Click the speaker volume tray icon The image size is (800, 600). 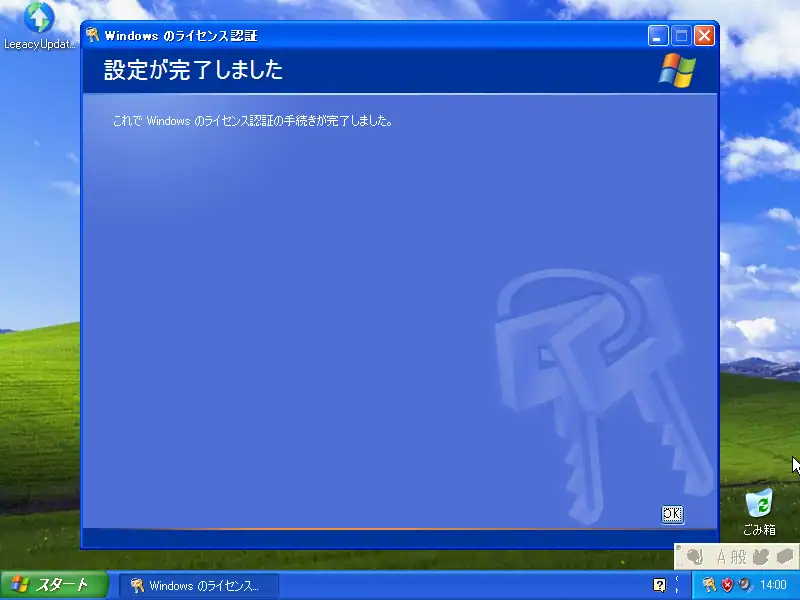[745, 585]
